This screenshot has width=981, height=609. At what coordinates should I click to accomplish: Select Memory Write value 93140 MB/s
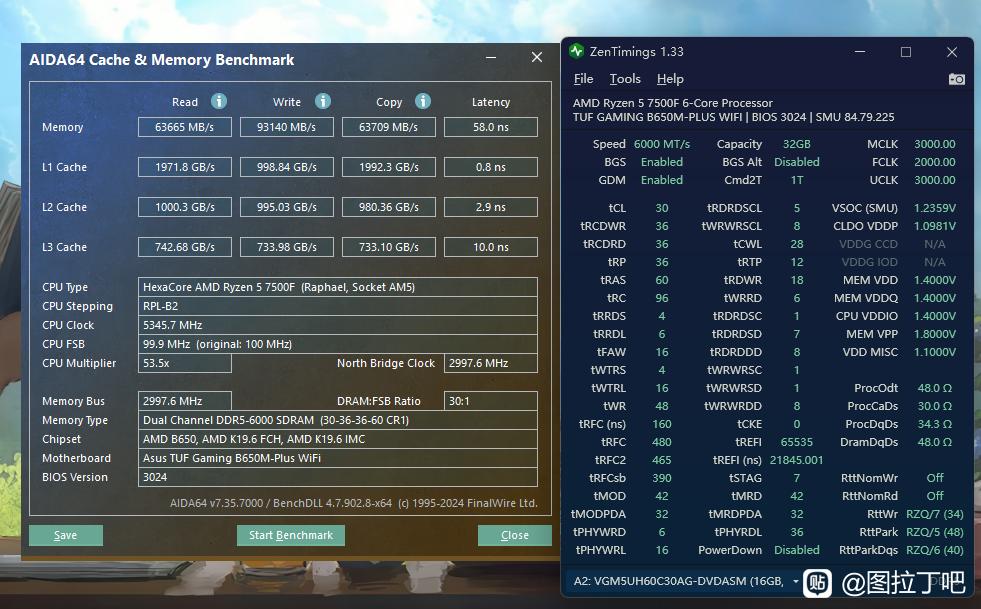tap(287, 127)
